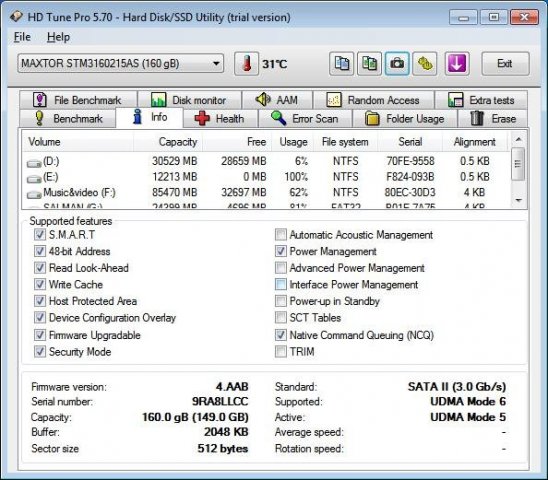Toggle the Host Protected Area checkbox
This screenshot has height=480, width=548.
(x=39, y=301)
